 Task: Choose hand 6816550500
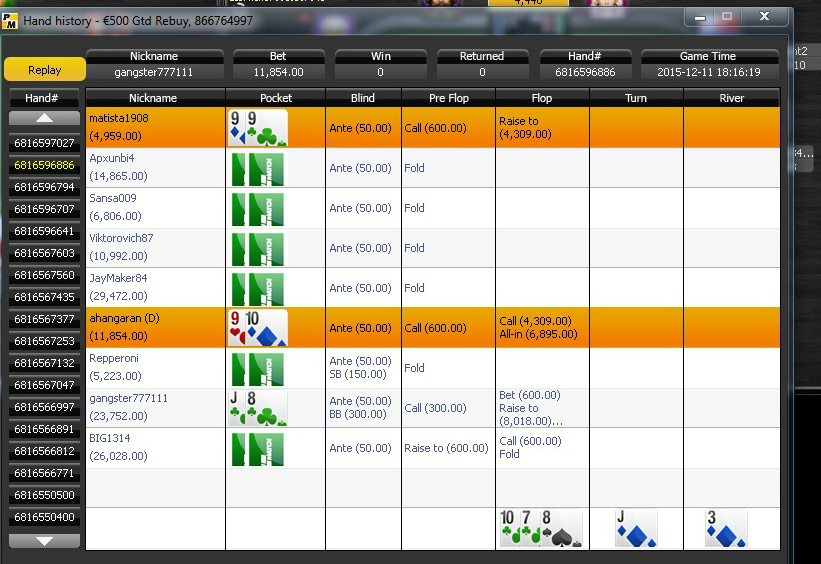(x=45, y=495)
